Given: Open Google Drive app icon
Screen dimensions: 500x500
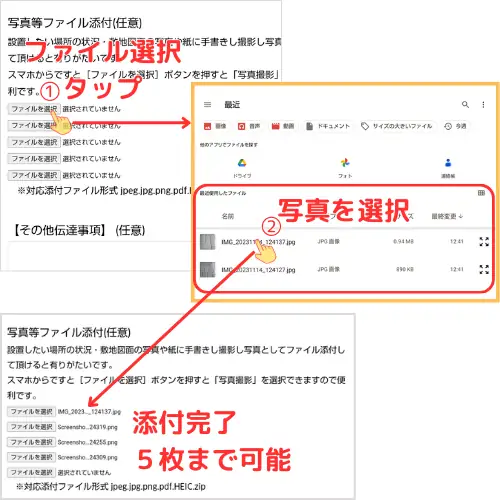Looking at the screenshot, I should [x=242, y=163].
